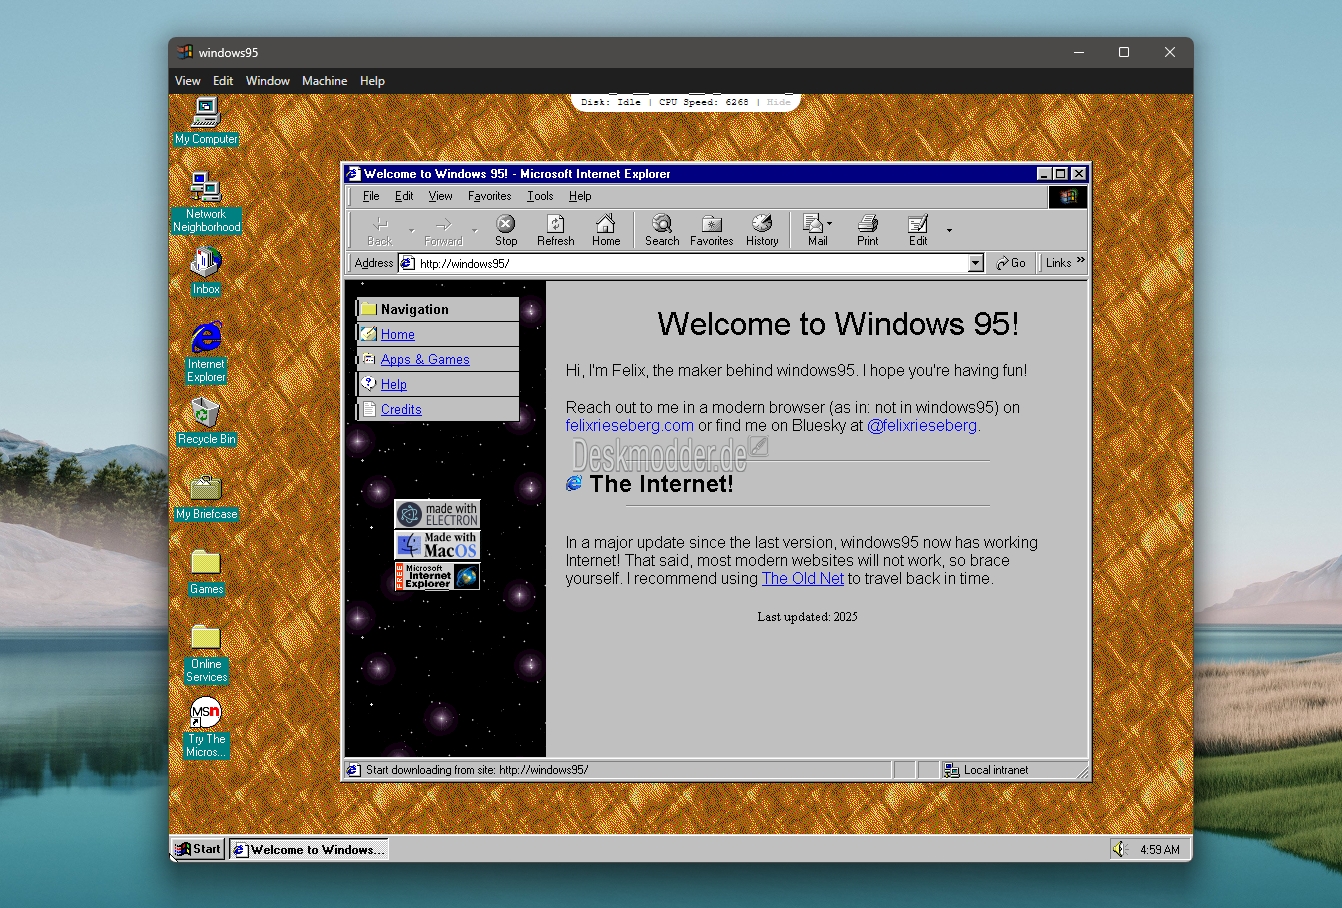Open the Machine menu of windows95 app
This screenshot has height=908, width=1342.
[x=325, y=81]
